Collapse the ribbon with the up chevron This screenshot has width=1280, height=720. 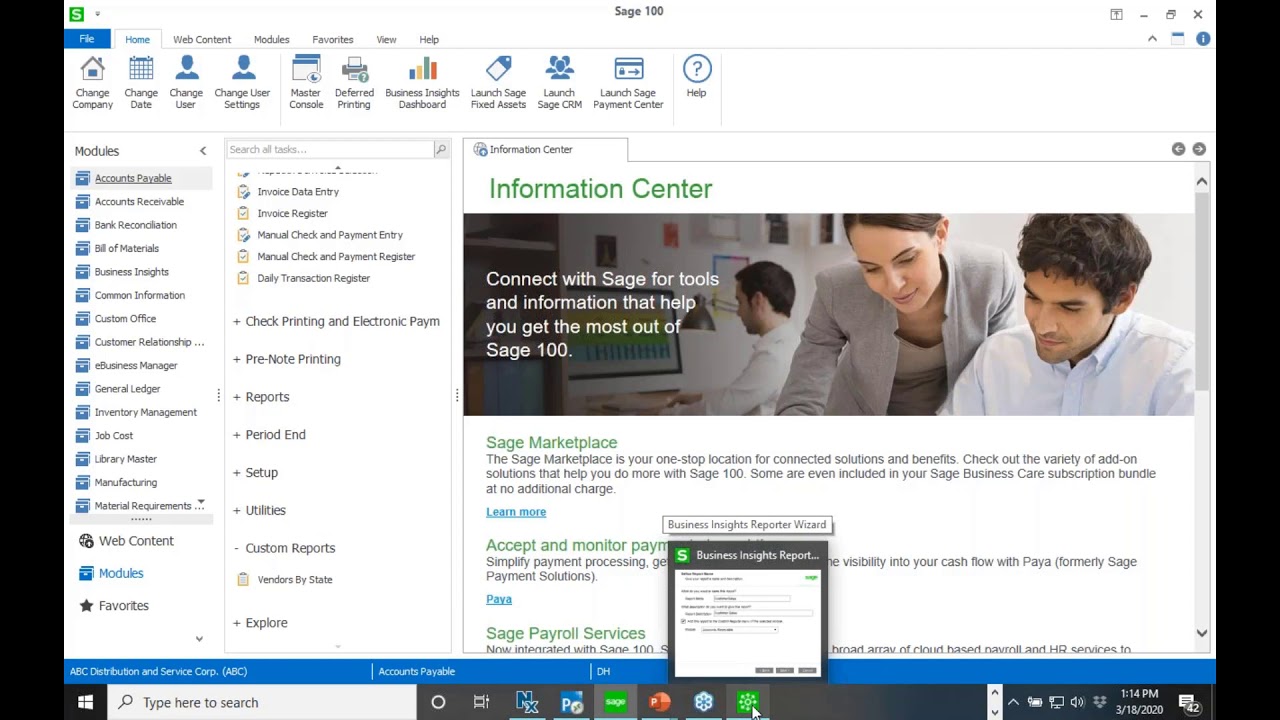pyautogui.click(x=1152, y=39)
